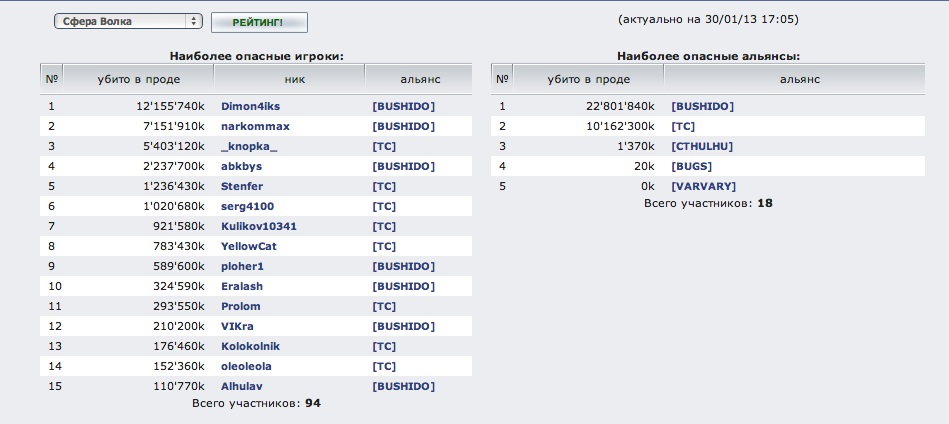Click [BUSHIDO] in the alliances table
Image resolution: width=949 pixels, height=424 pixels.
(702, 106)
